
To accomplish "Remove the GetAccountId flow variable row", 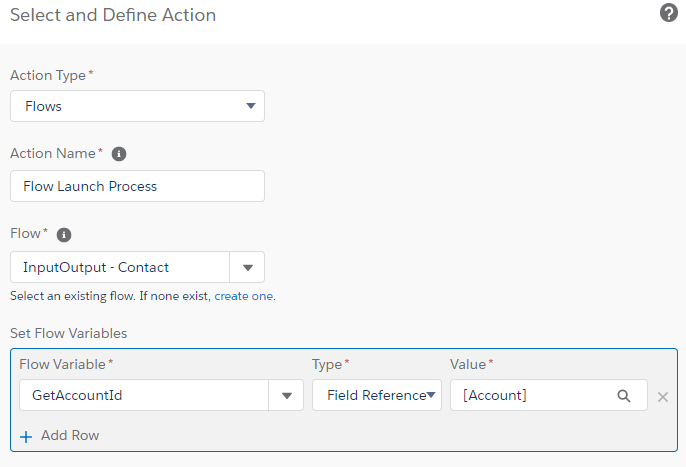I will point(662,397).
